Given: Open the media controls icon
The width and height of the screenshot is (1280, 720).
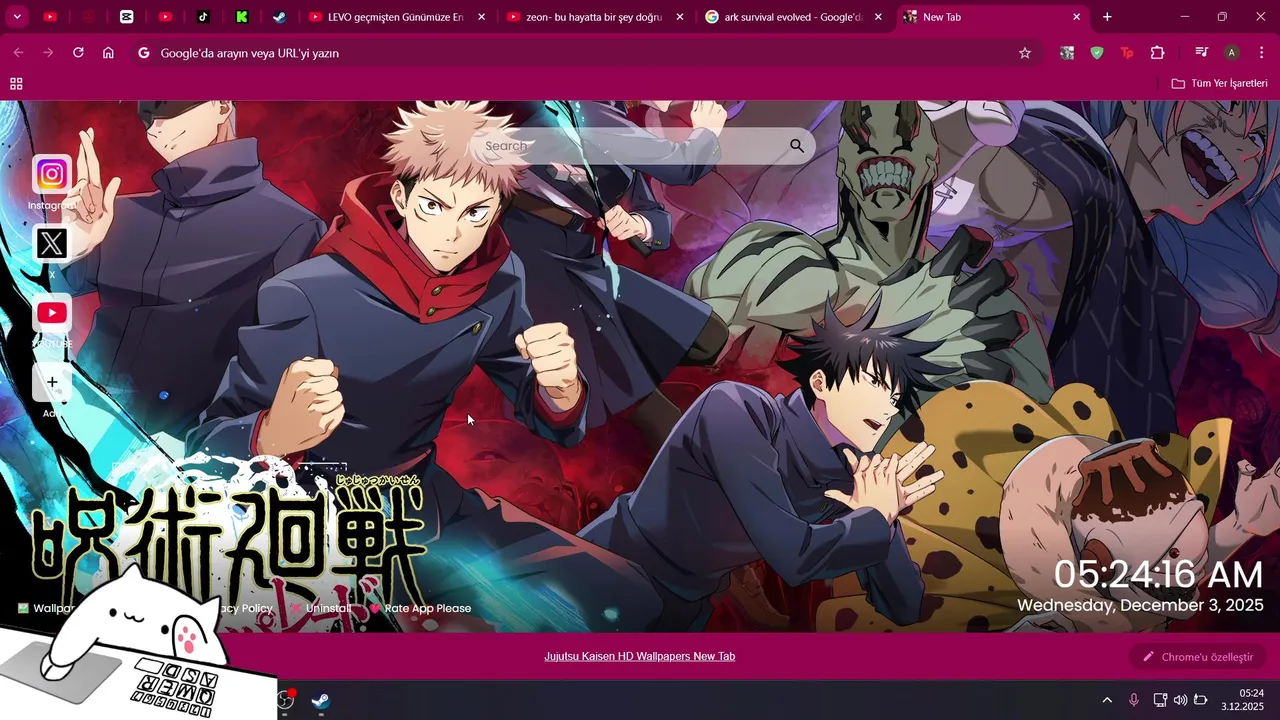Looking at the screenshot, I should pos(1201,53).
